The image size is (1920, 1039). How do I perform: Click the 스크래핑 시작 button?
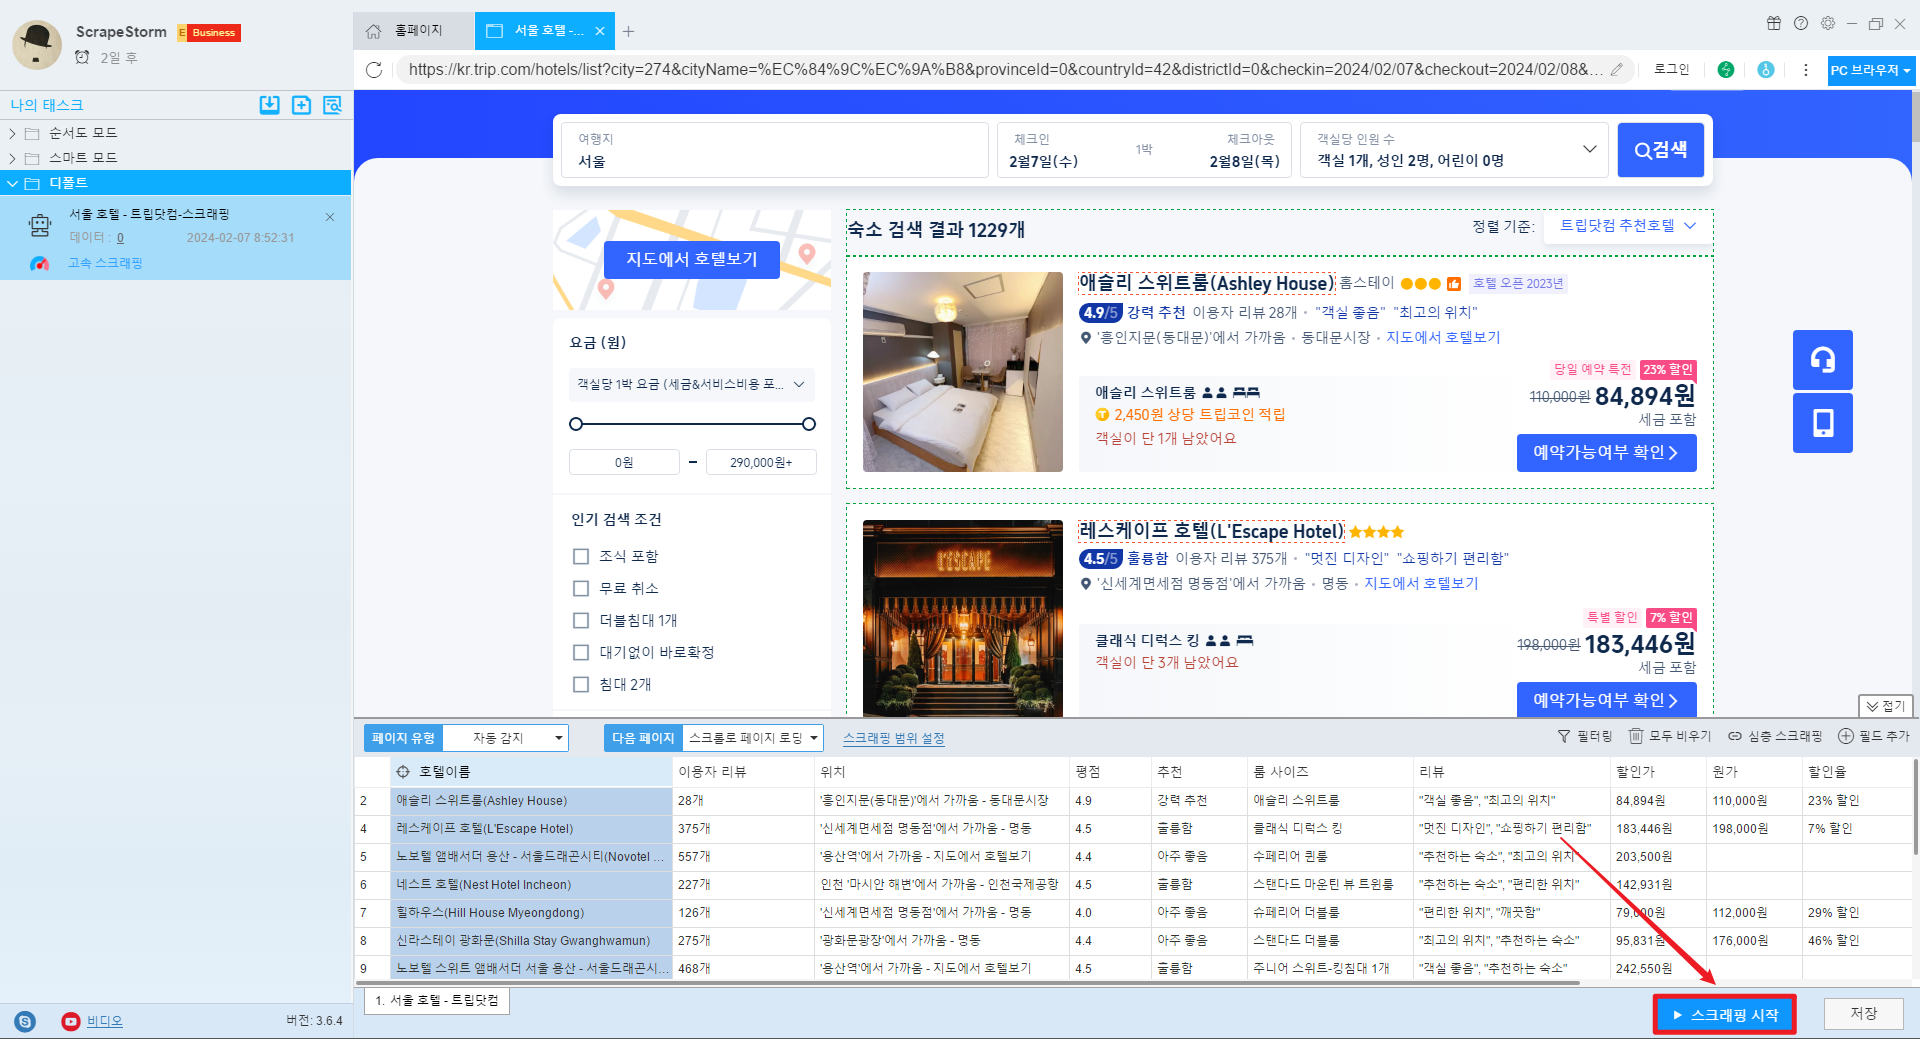[1725, 1015]
